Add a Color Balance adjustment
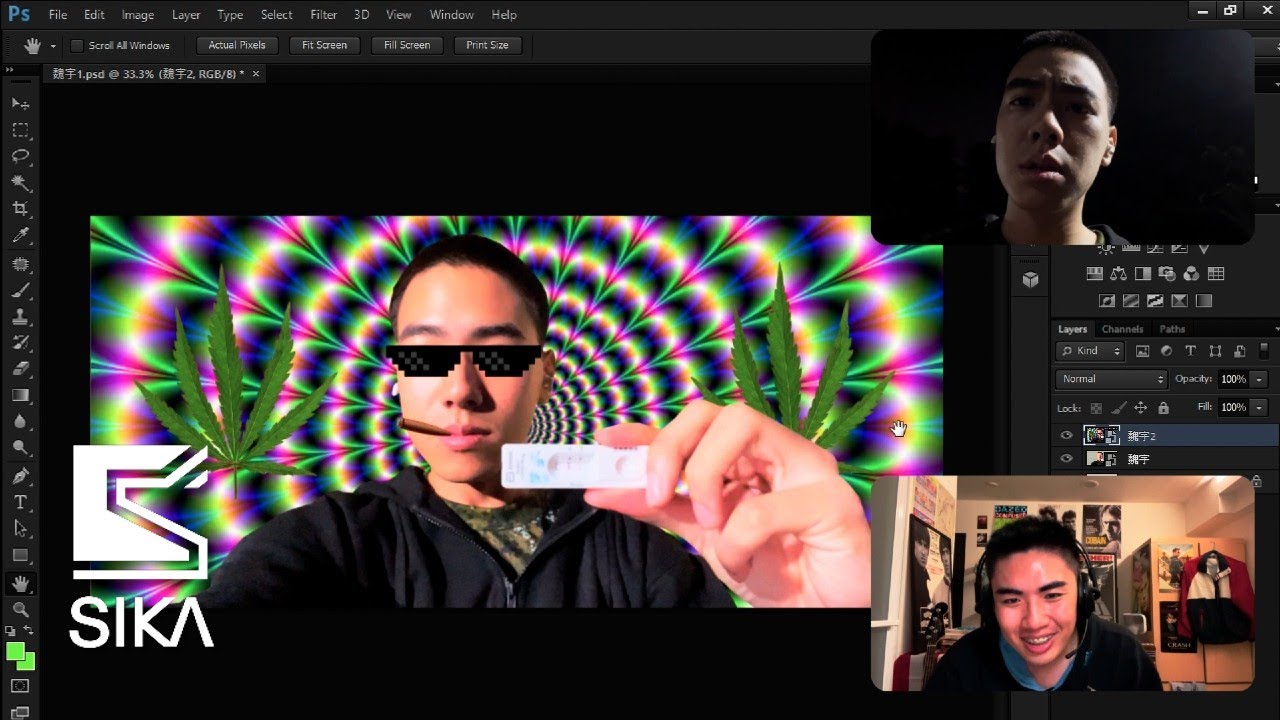The width and height of the screenshot is (1280, 720). pyautogui.click(x=1118, y=274)
